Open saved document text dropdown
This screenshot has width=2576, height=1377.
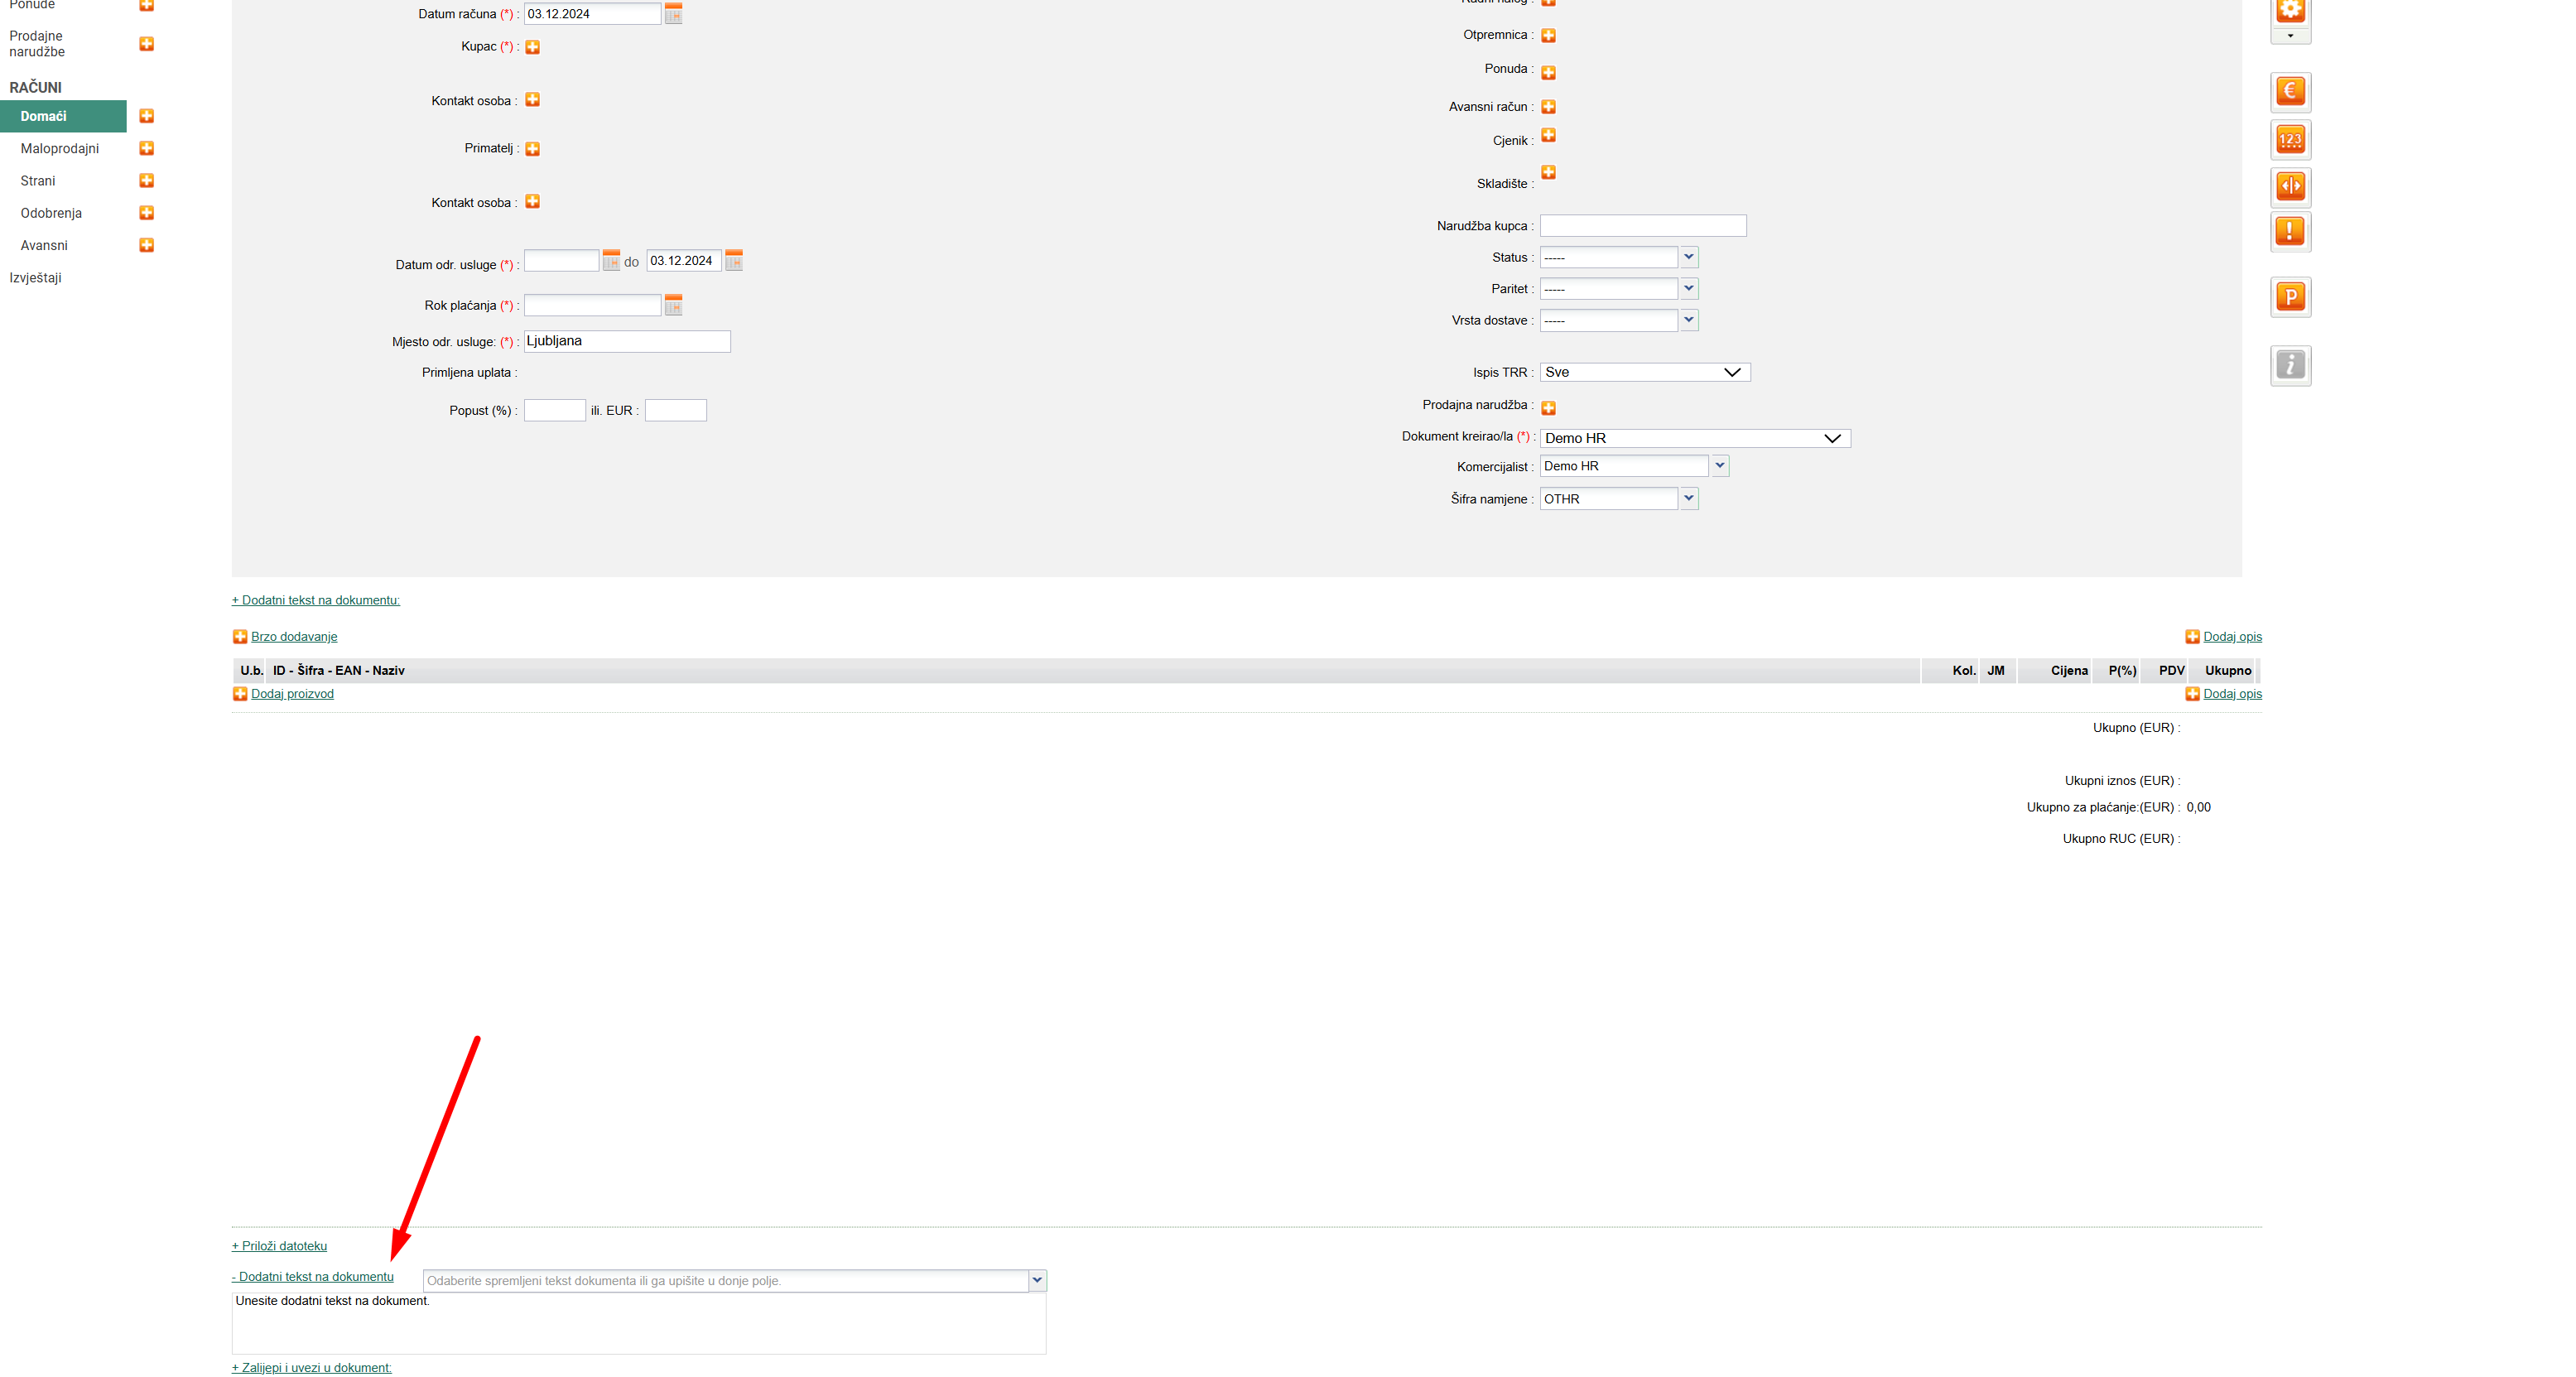(x=1037, y=1280)
